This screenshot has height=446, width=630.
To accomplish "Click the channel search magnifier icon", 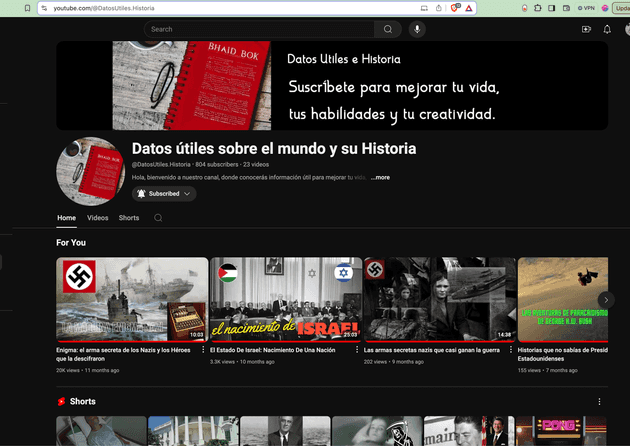I will tap(158, 218).
